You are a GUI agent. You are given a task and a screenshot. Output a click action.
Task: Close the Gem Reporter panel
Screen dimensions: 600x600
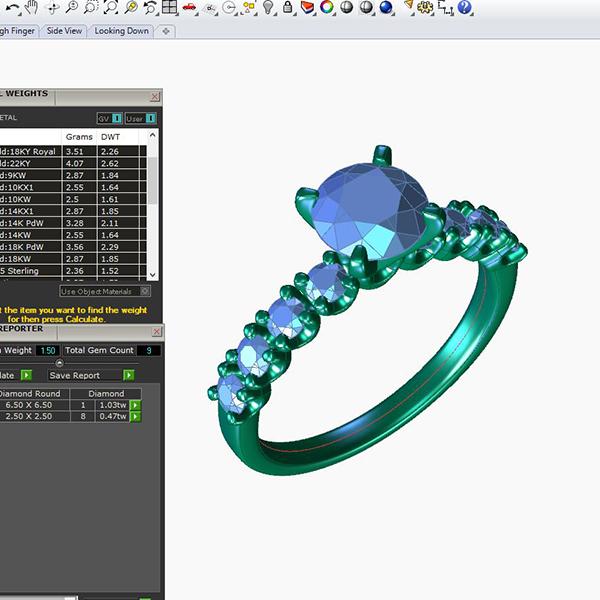157,331
